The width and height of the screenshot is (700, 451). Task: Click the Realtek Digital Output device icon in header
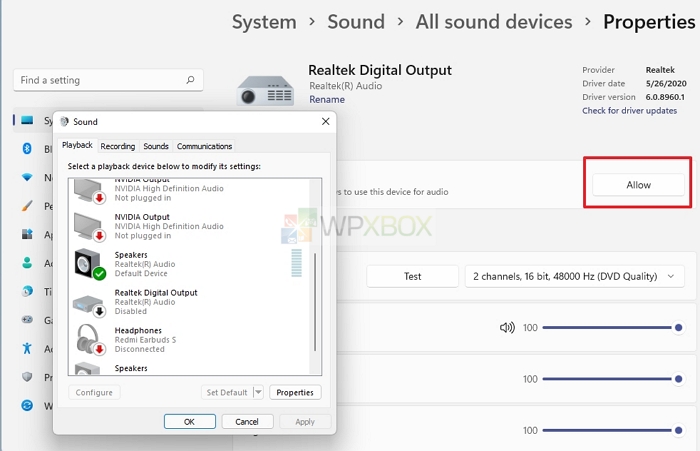click(265, 91)
